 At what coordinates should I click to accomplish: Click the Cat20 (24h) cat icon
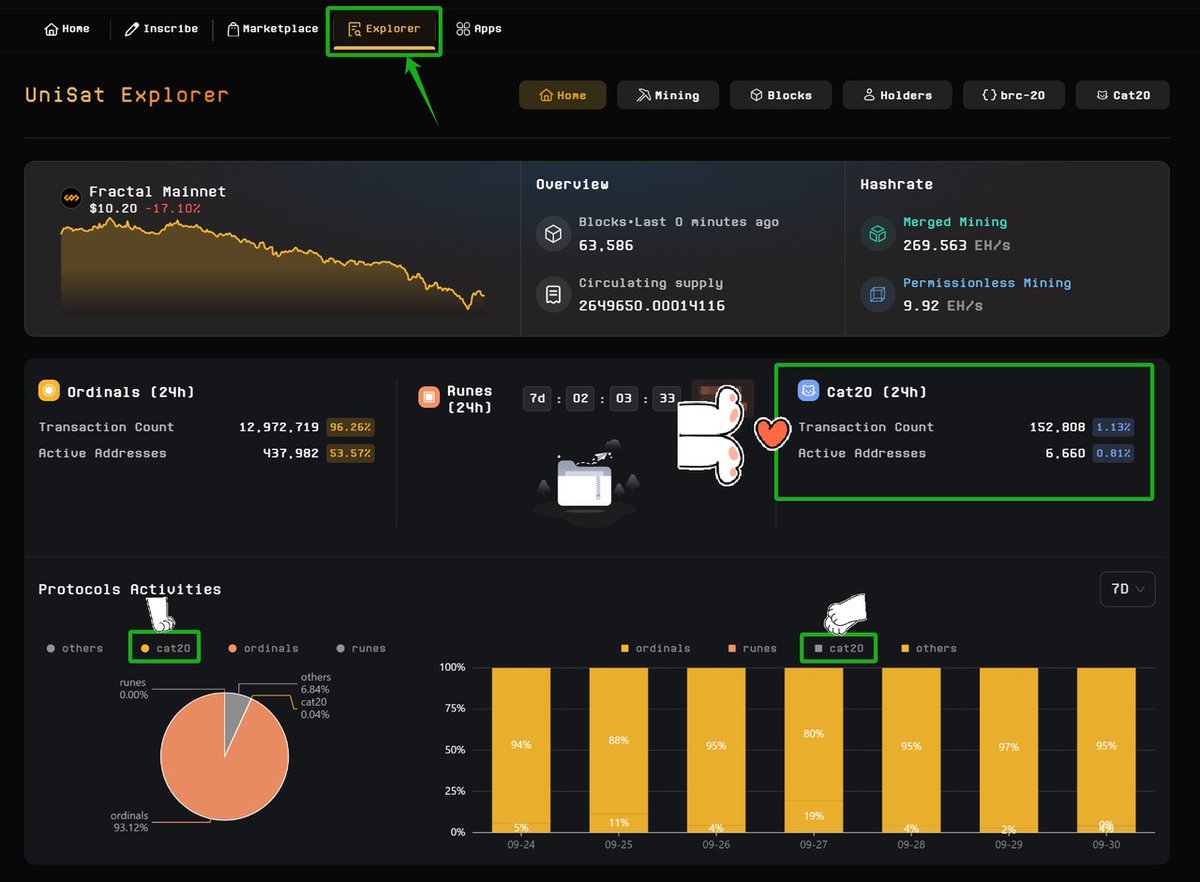(808, 391)
